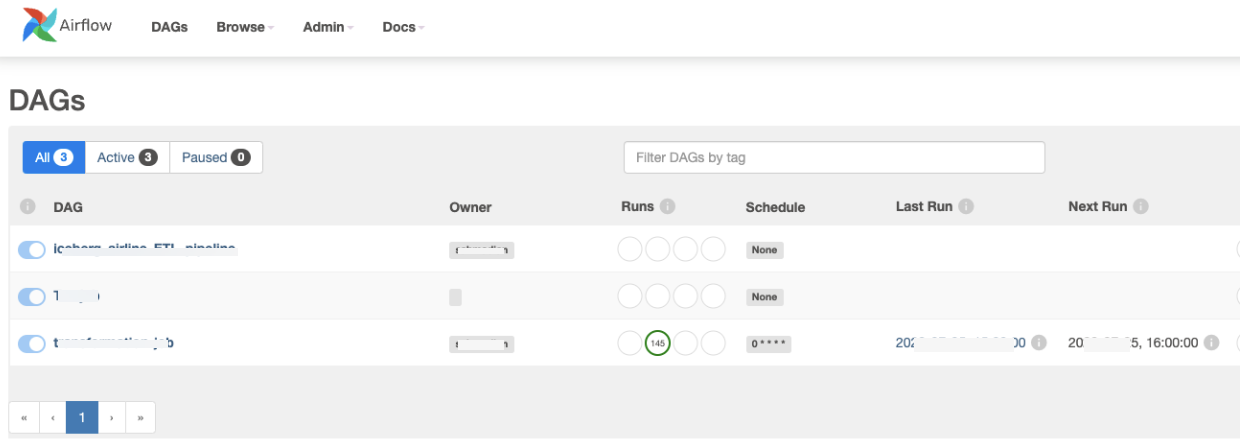Click info icon beside DAG column header
This screenshot has height=448, width=1246.
click(x=28, y=207)
